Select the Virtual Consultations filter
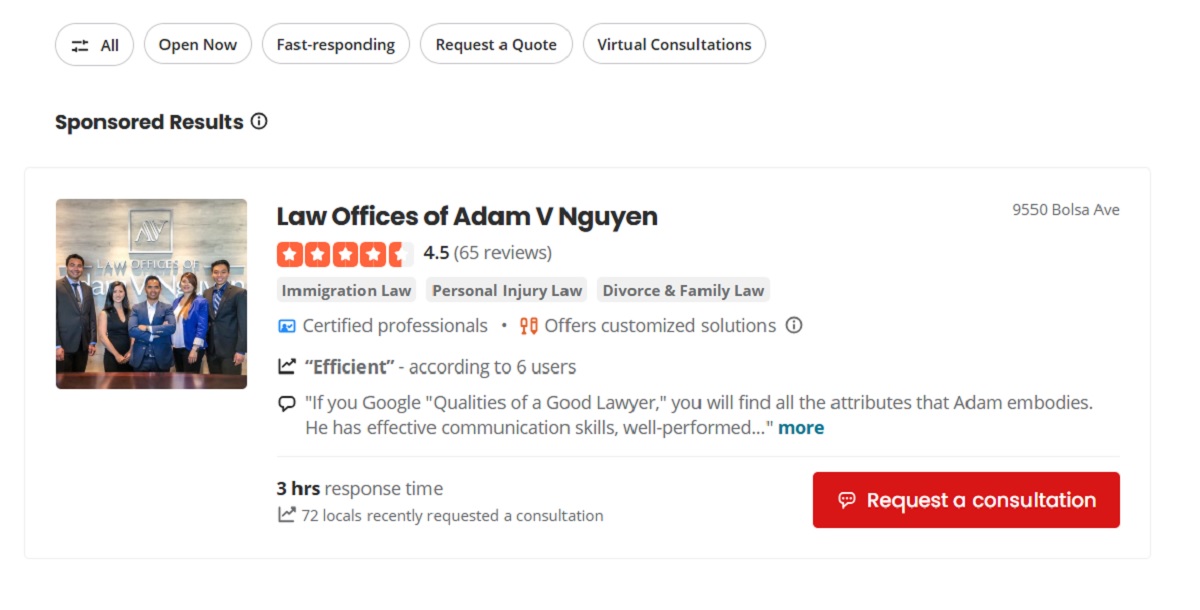The image size is (1200, 610). coord(674,45)
